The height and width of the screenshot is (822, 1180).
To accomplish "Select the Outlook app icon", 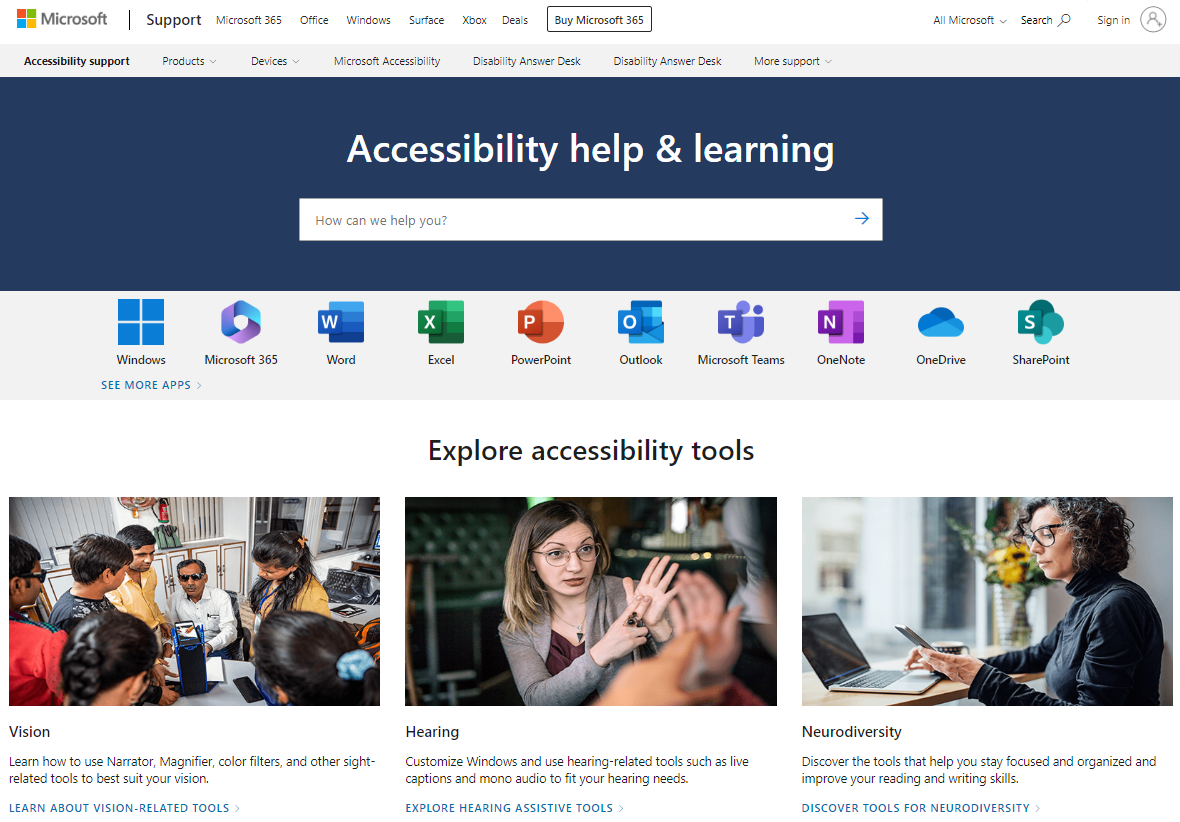I will tap(641, 323).
